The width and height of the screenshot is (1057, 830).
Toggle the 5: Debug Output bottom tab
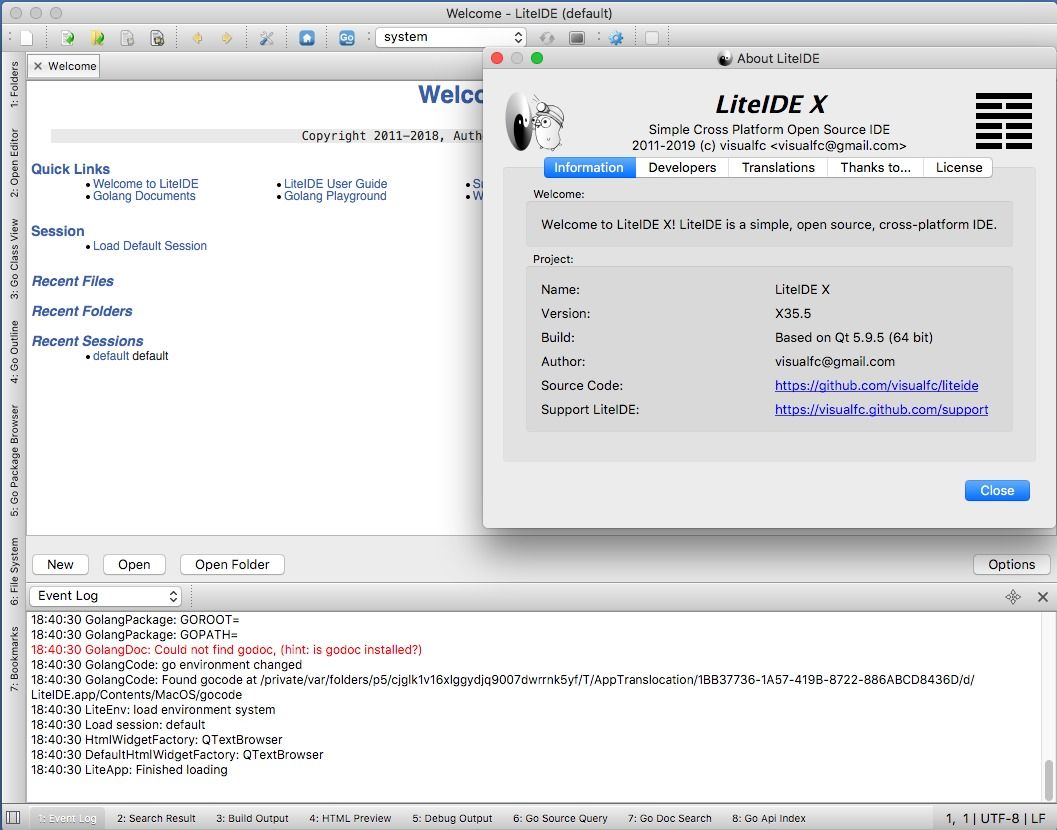[x=452, y=819]
